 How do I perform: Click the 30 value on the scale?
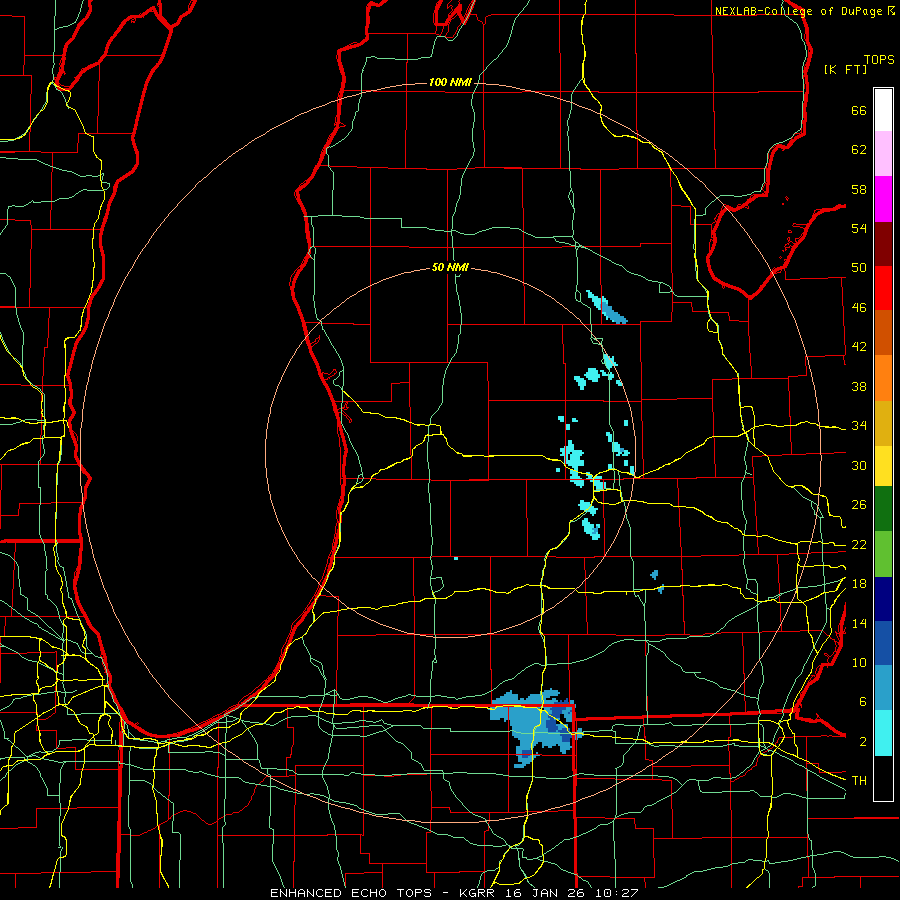[859, 465]
